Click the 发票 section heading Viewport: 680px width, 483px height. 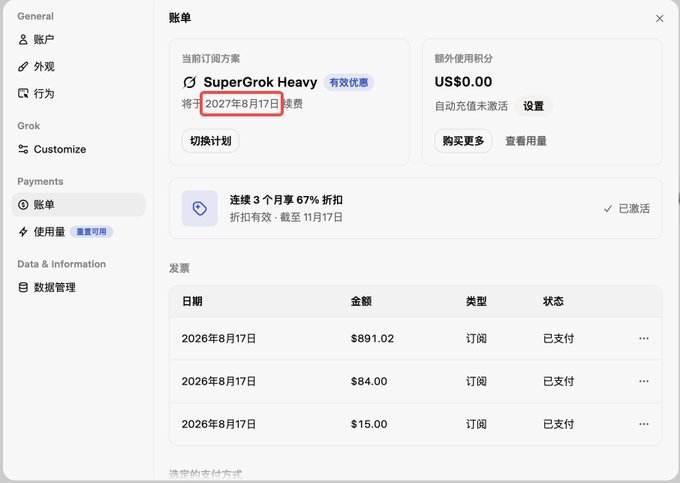click(179, 268)
